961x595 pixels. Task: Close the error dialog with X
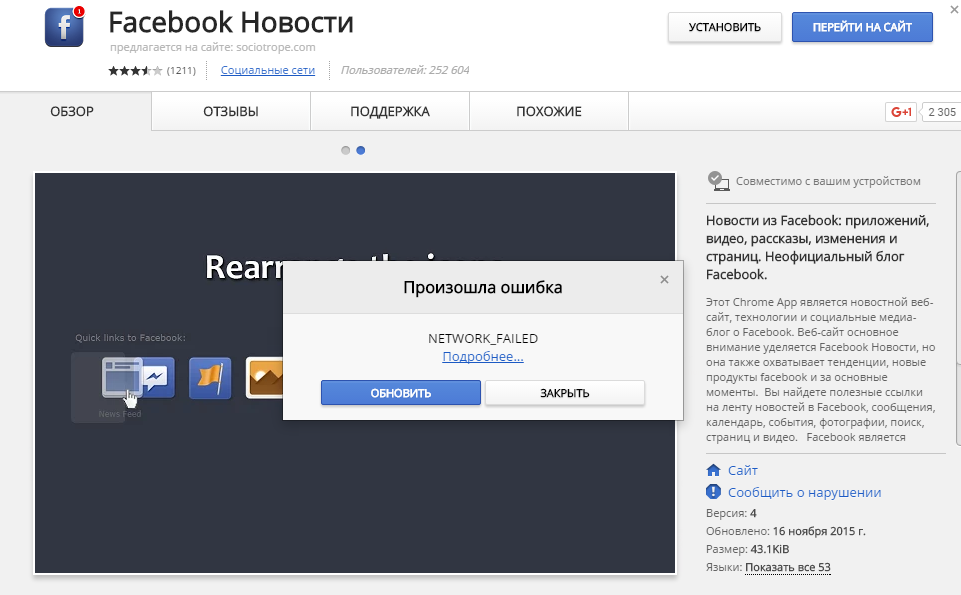[664, 279]
